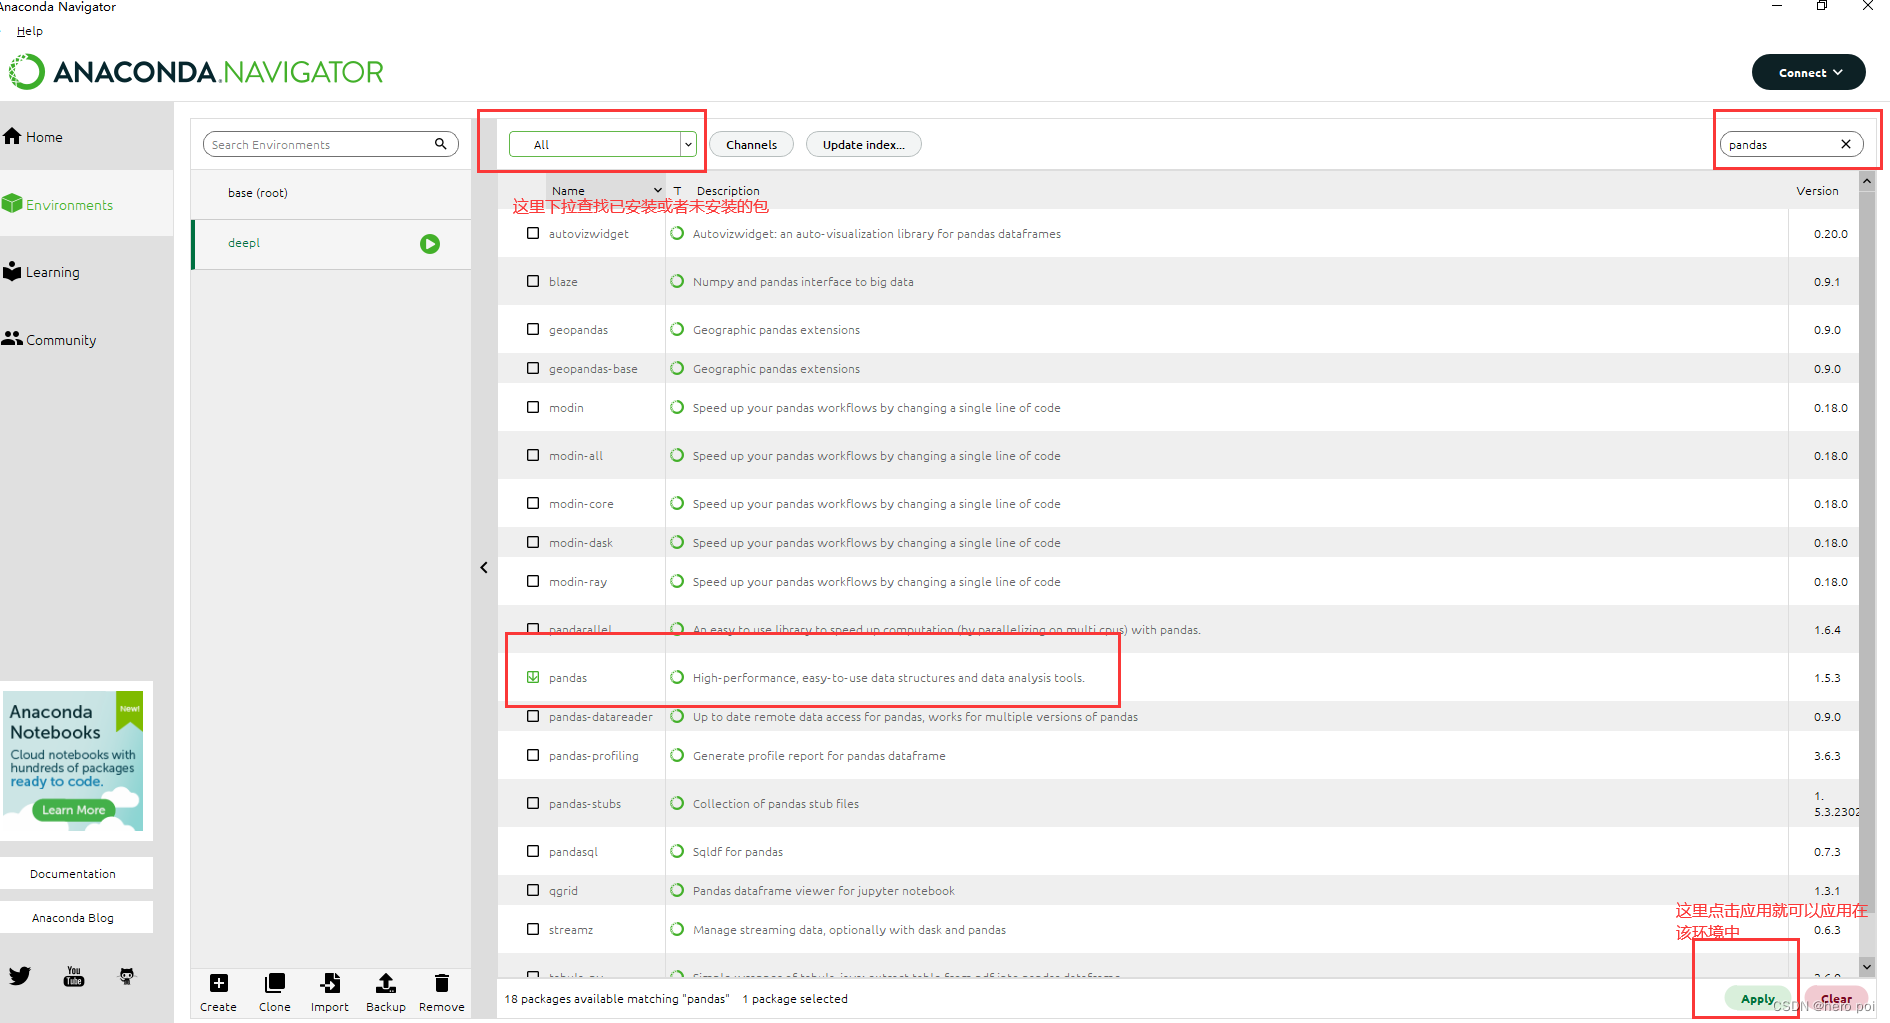Create a new environment
The image size is (1890, 1023).
tap(218, 993)
